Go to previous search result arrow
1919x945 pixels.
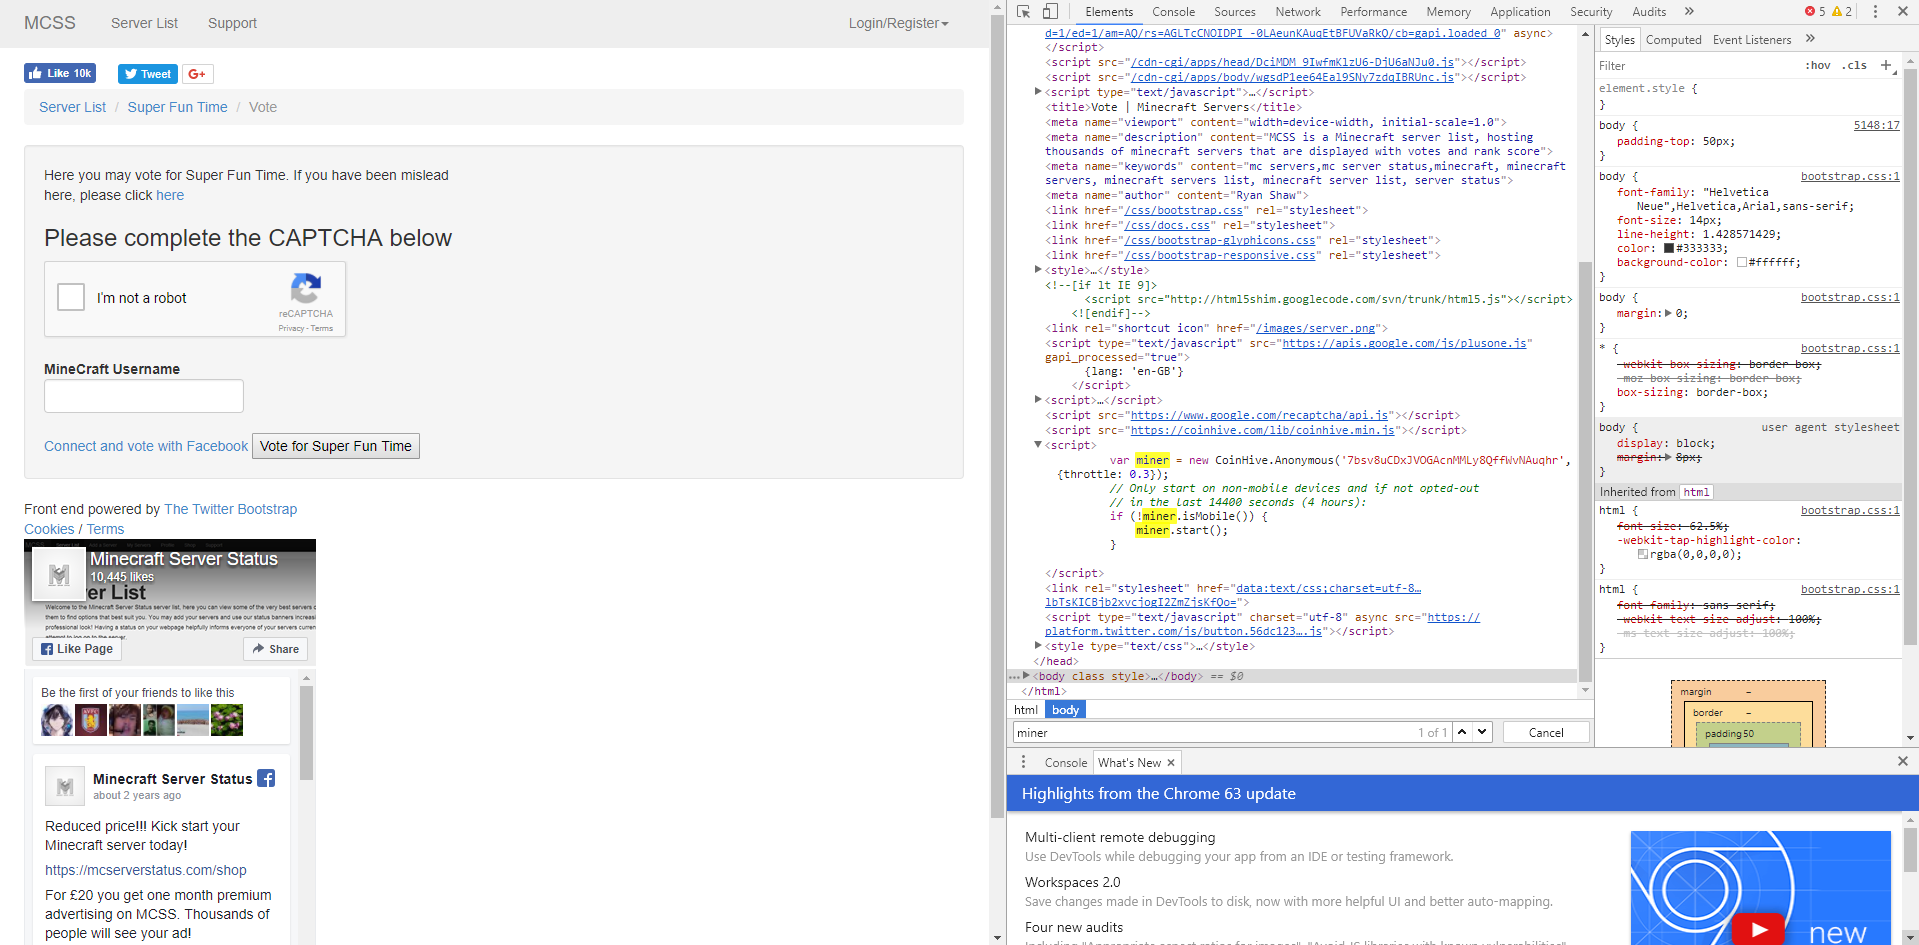(1462, 732)
